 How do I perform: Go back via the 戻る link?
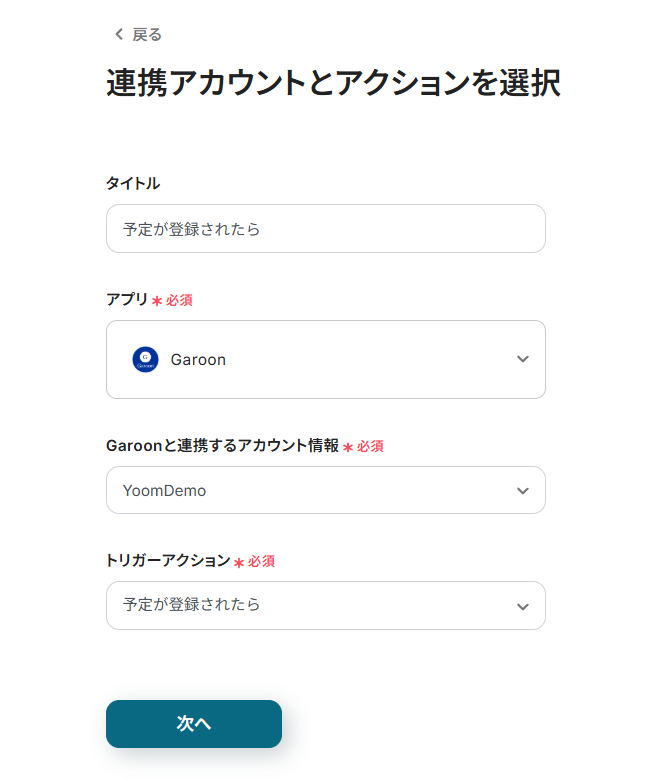click(146, 35)
